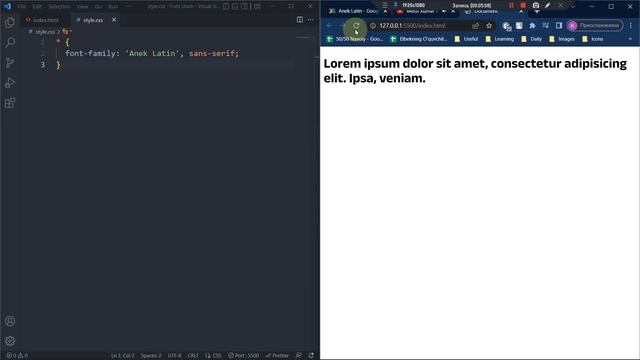Click the minimap in VS Code editor
The width and height of the screenshot is (640, 360).
pyautogui.click(x=303, y=38)
